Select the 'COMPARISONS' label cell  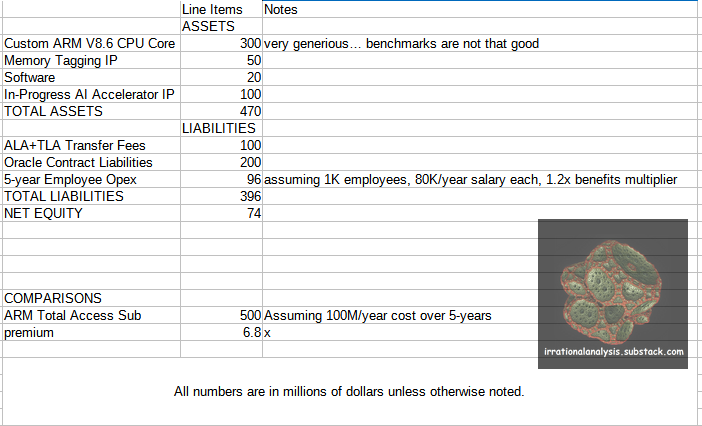tap(91, 298)
